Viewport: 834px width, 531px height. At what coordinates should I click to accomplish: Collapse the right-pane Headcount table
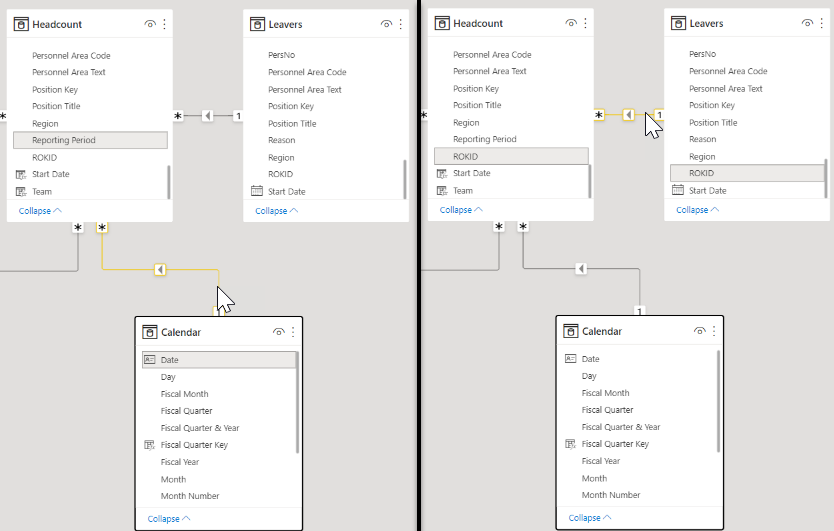(461, 210)
